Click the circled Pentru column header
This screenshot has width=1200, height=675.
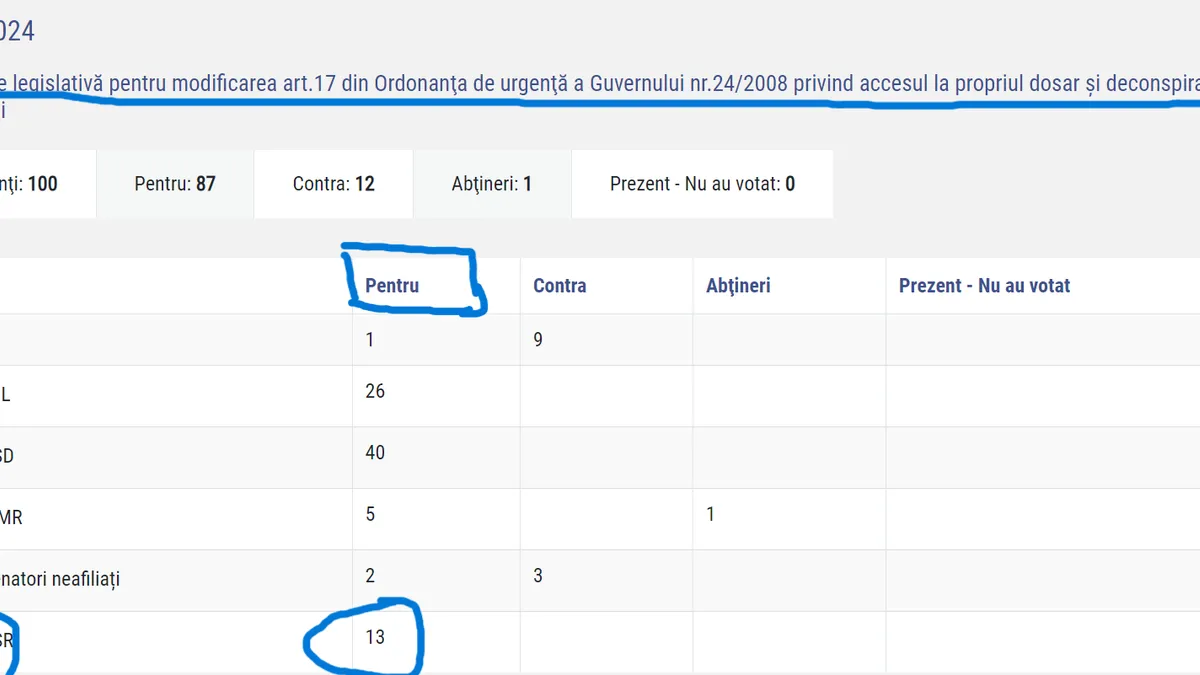392,286
